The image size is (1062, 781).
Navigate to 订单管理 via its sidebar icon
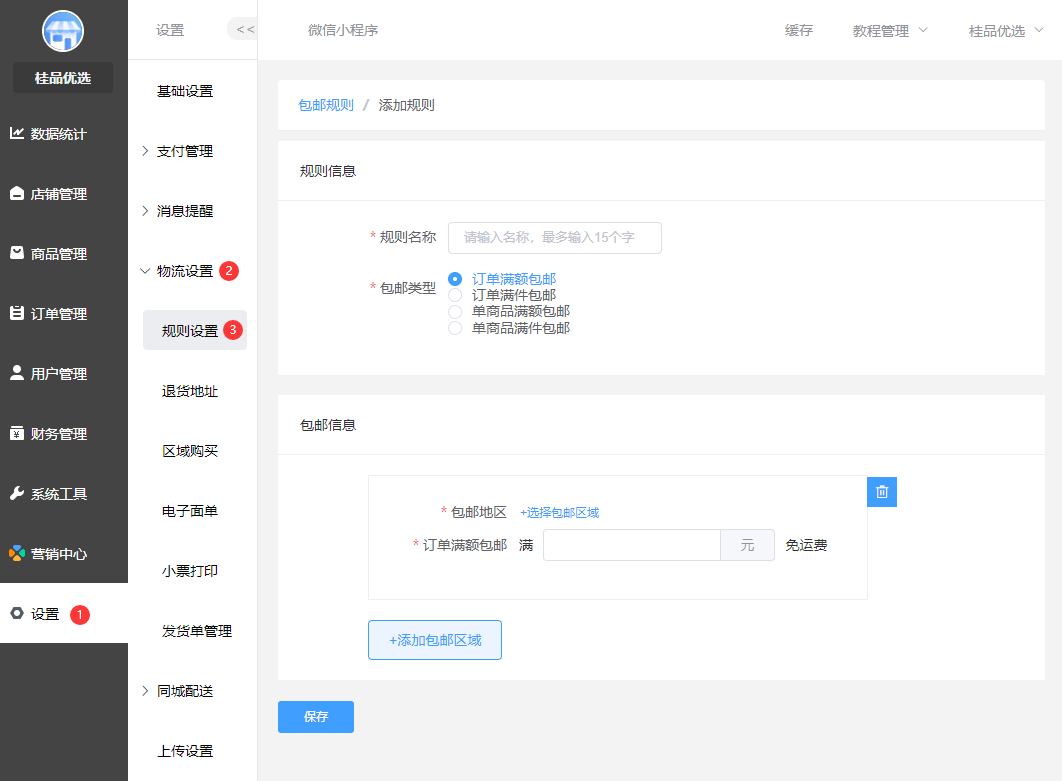point(63,313)
